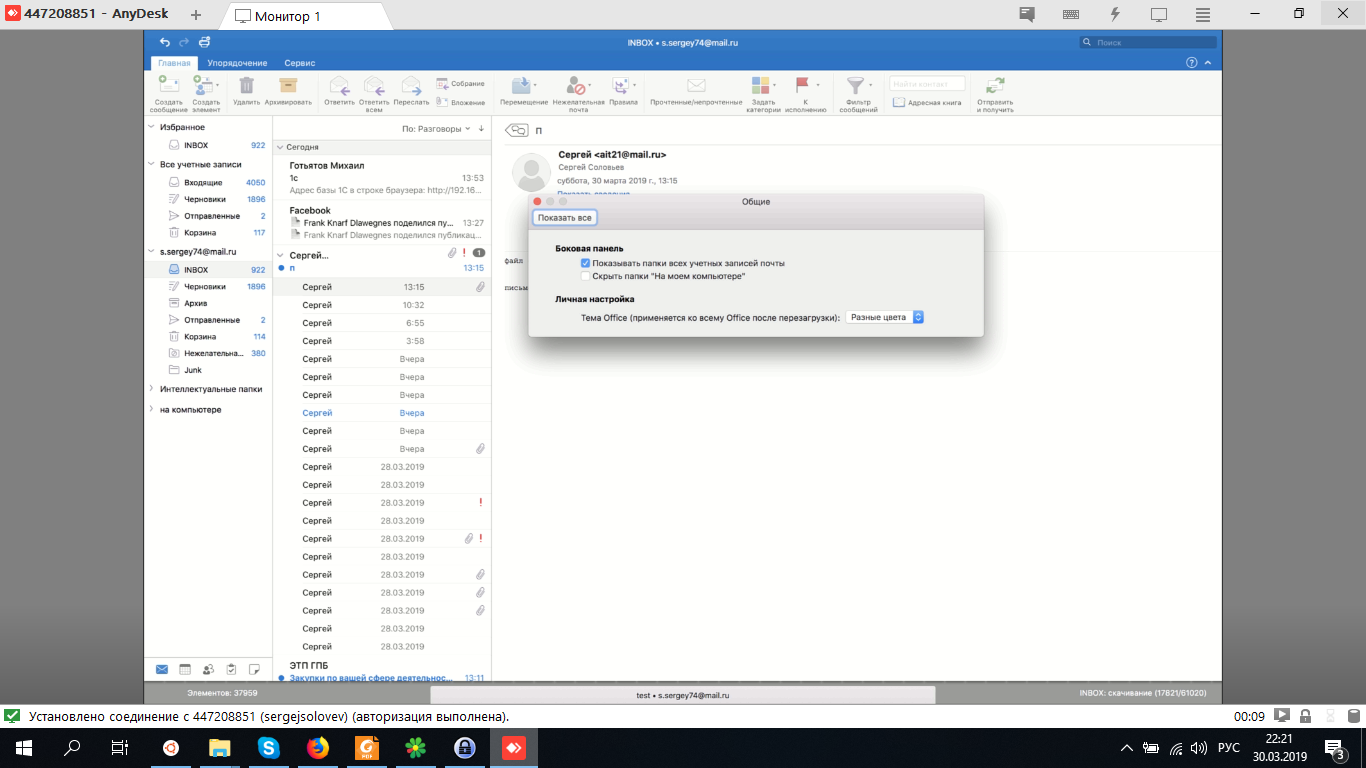Screen dimensions: 1366x768
Task: Click the Показать все button
Action: pos(565,218)
